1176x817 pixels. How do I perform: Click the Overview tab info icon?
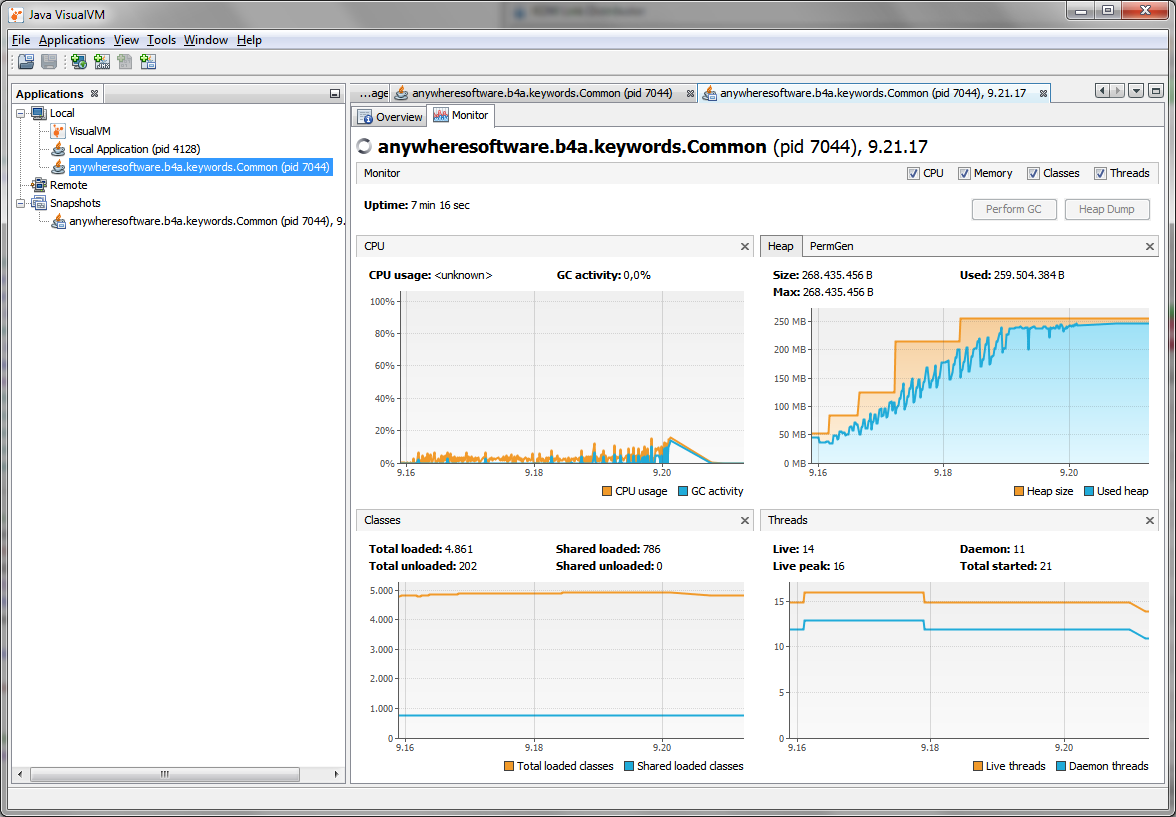364,117
